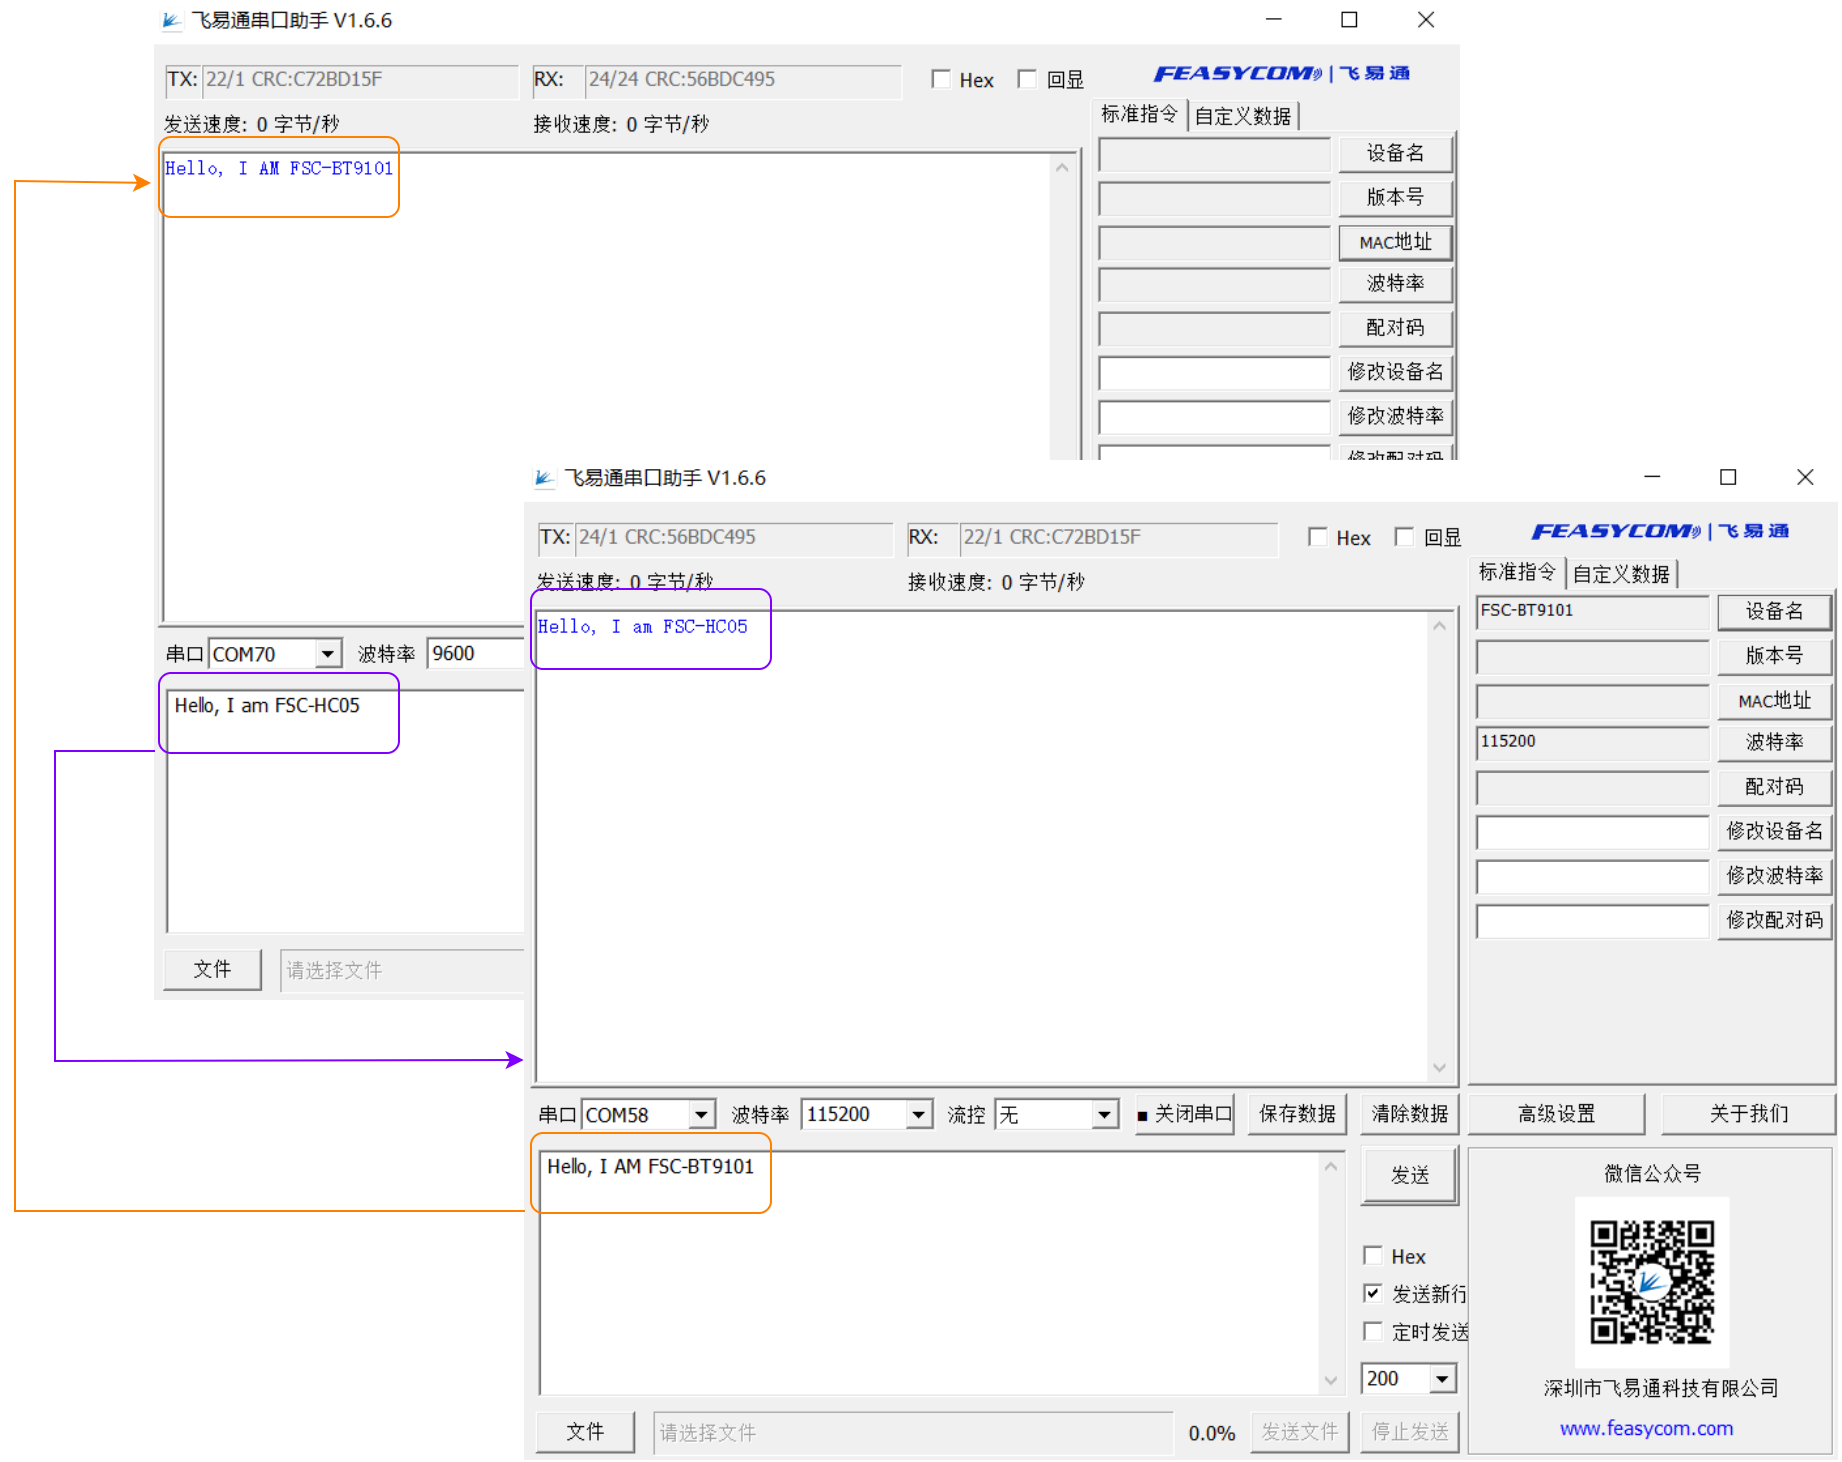Screen dimensions: 1842x1462
Task: Minimize the front serial assistant window
Action: tap(1652, 478)
